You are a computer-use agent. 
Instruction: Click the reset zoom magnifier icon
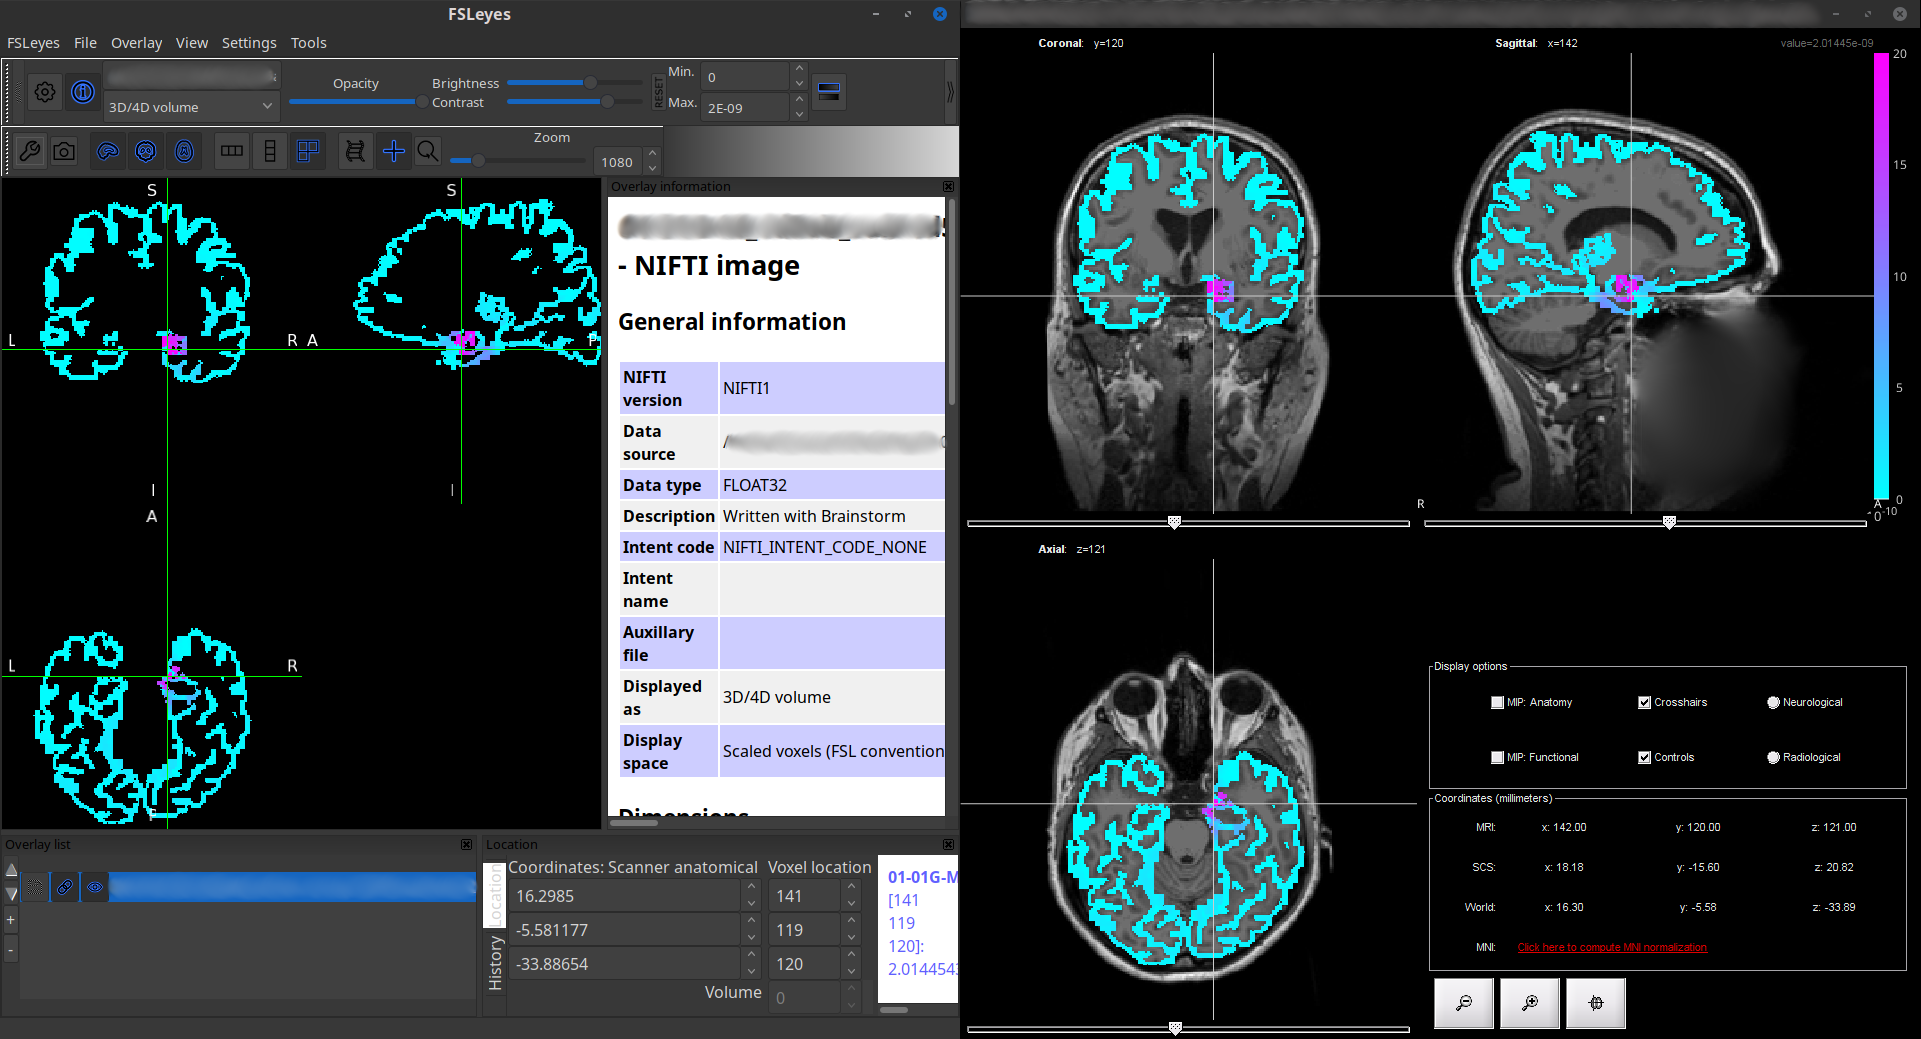[428, 151]
